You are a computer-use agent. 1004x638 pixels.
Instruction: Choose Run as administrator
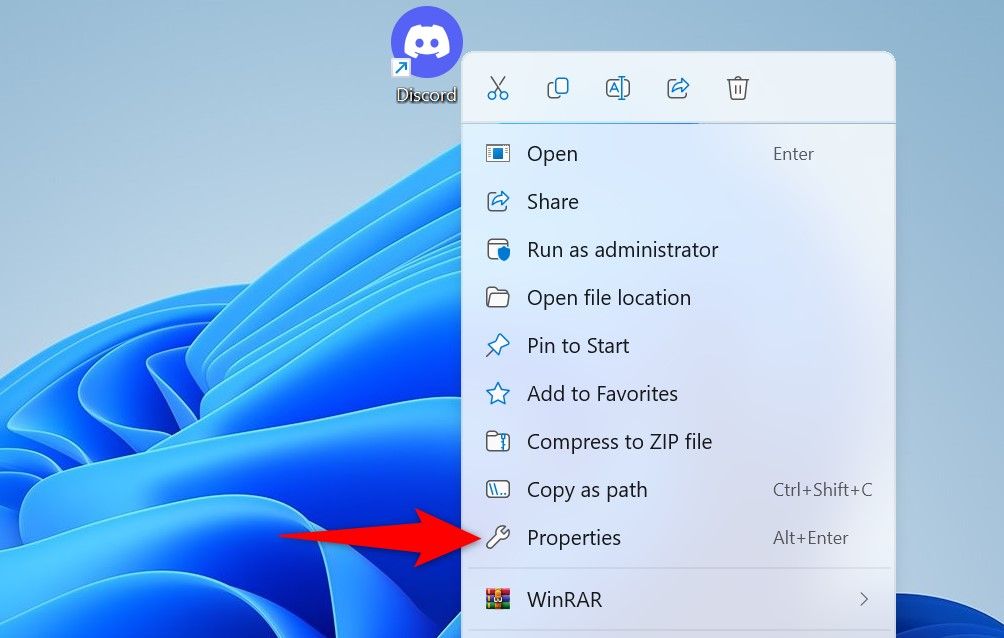pos(622,249)
